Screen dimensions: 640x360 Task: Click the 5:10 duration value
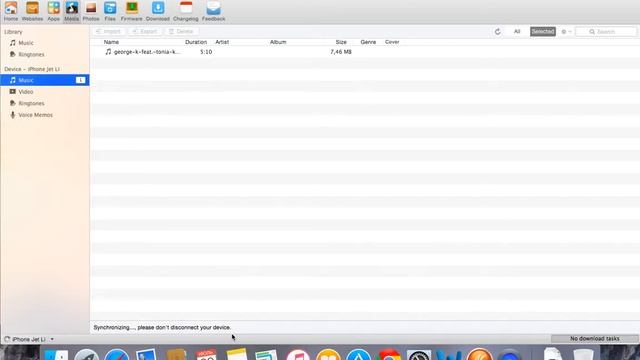206,52
